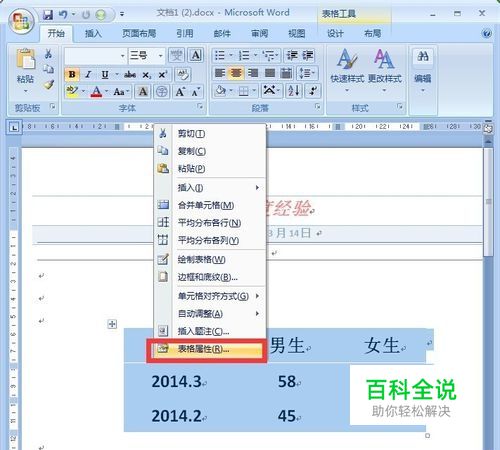
Task: Choose 复制(C) from the context menu
Action: [x=210, y=151]
